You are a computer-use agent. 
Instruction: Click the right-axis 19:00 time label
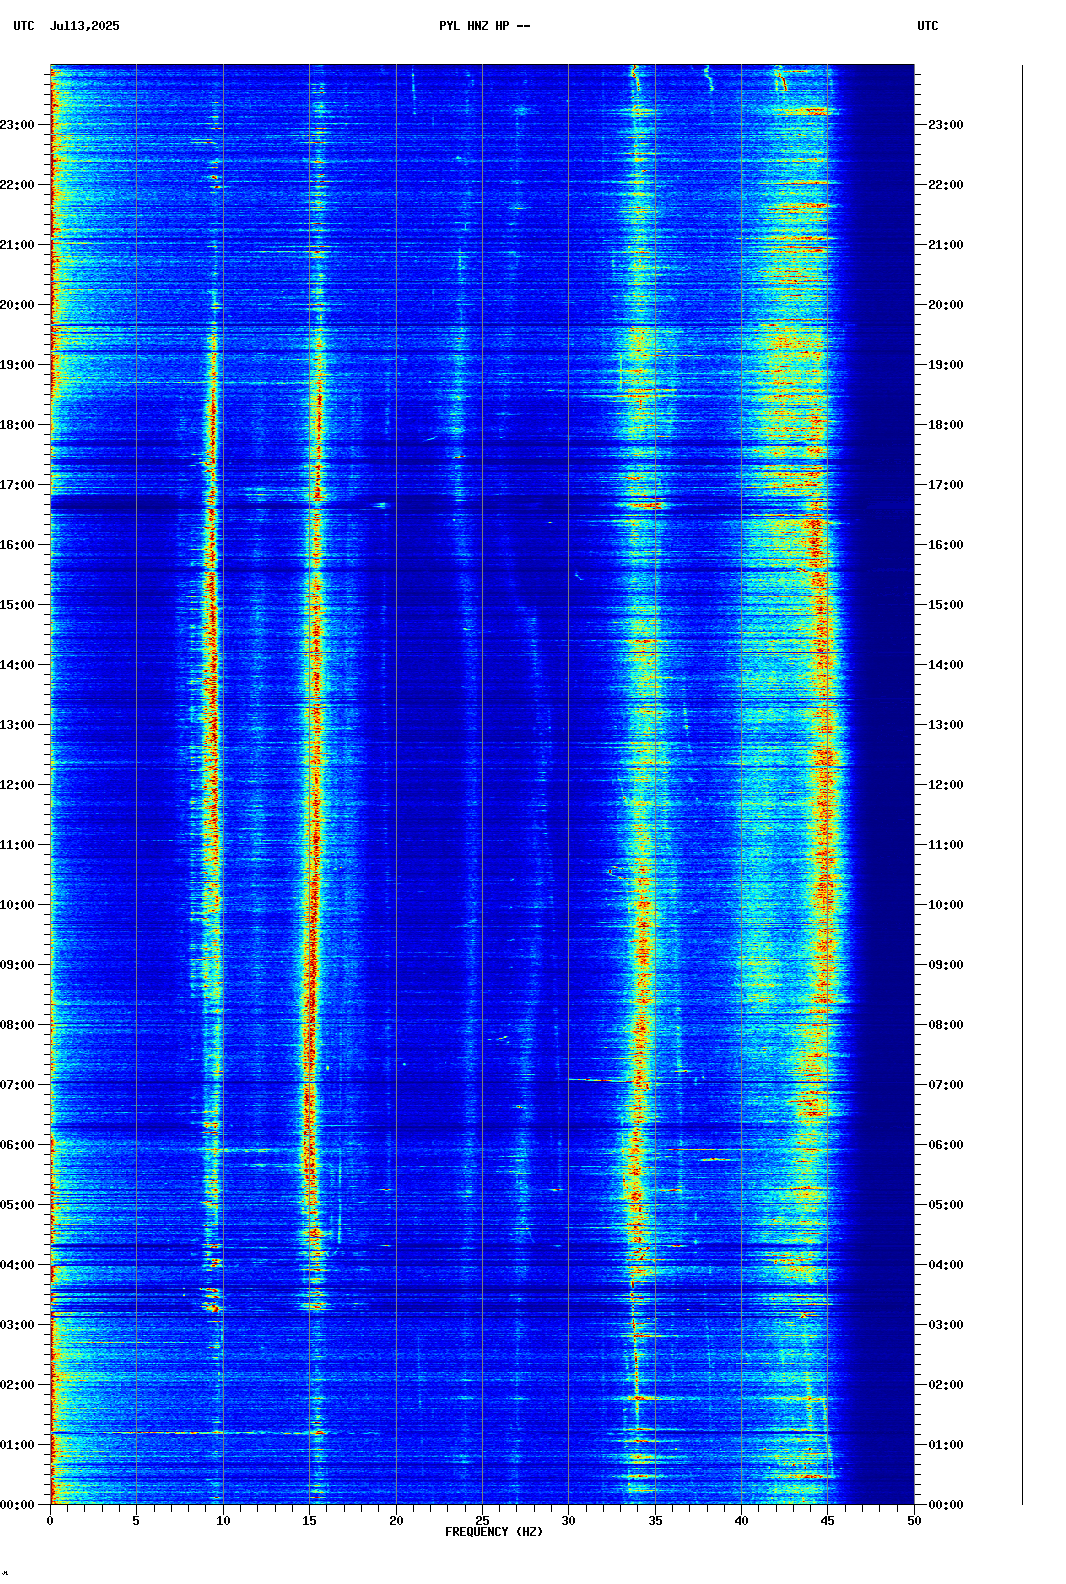click(946, 365)
